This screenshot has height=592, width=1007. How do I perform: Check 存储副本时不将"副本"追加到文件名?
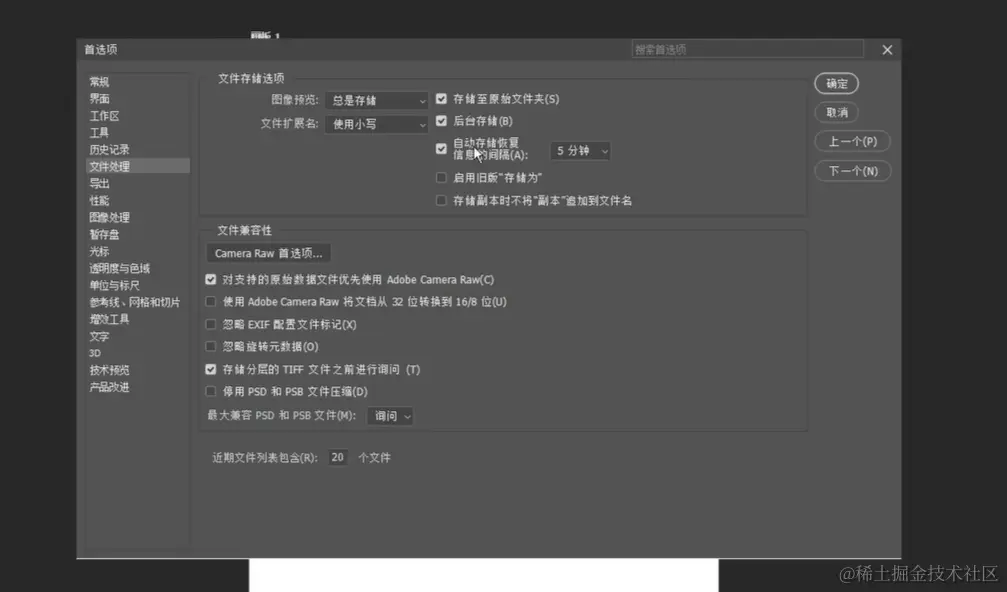click(x=441, y=200)
